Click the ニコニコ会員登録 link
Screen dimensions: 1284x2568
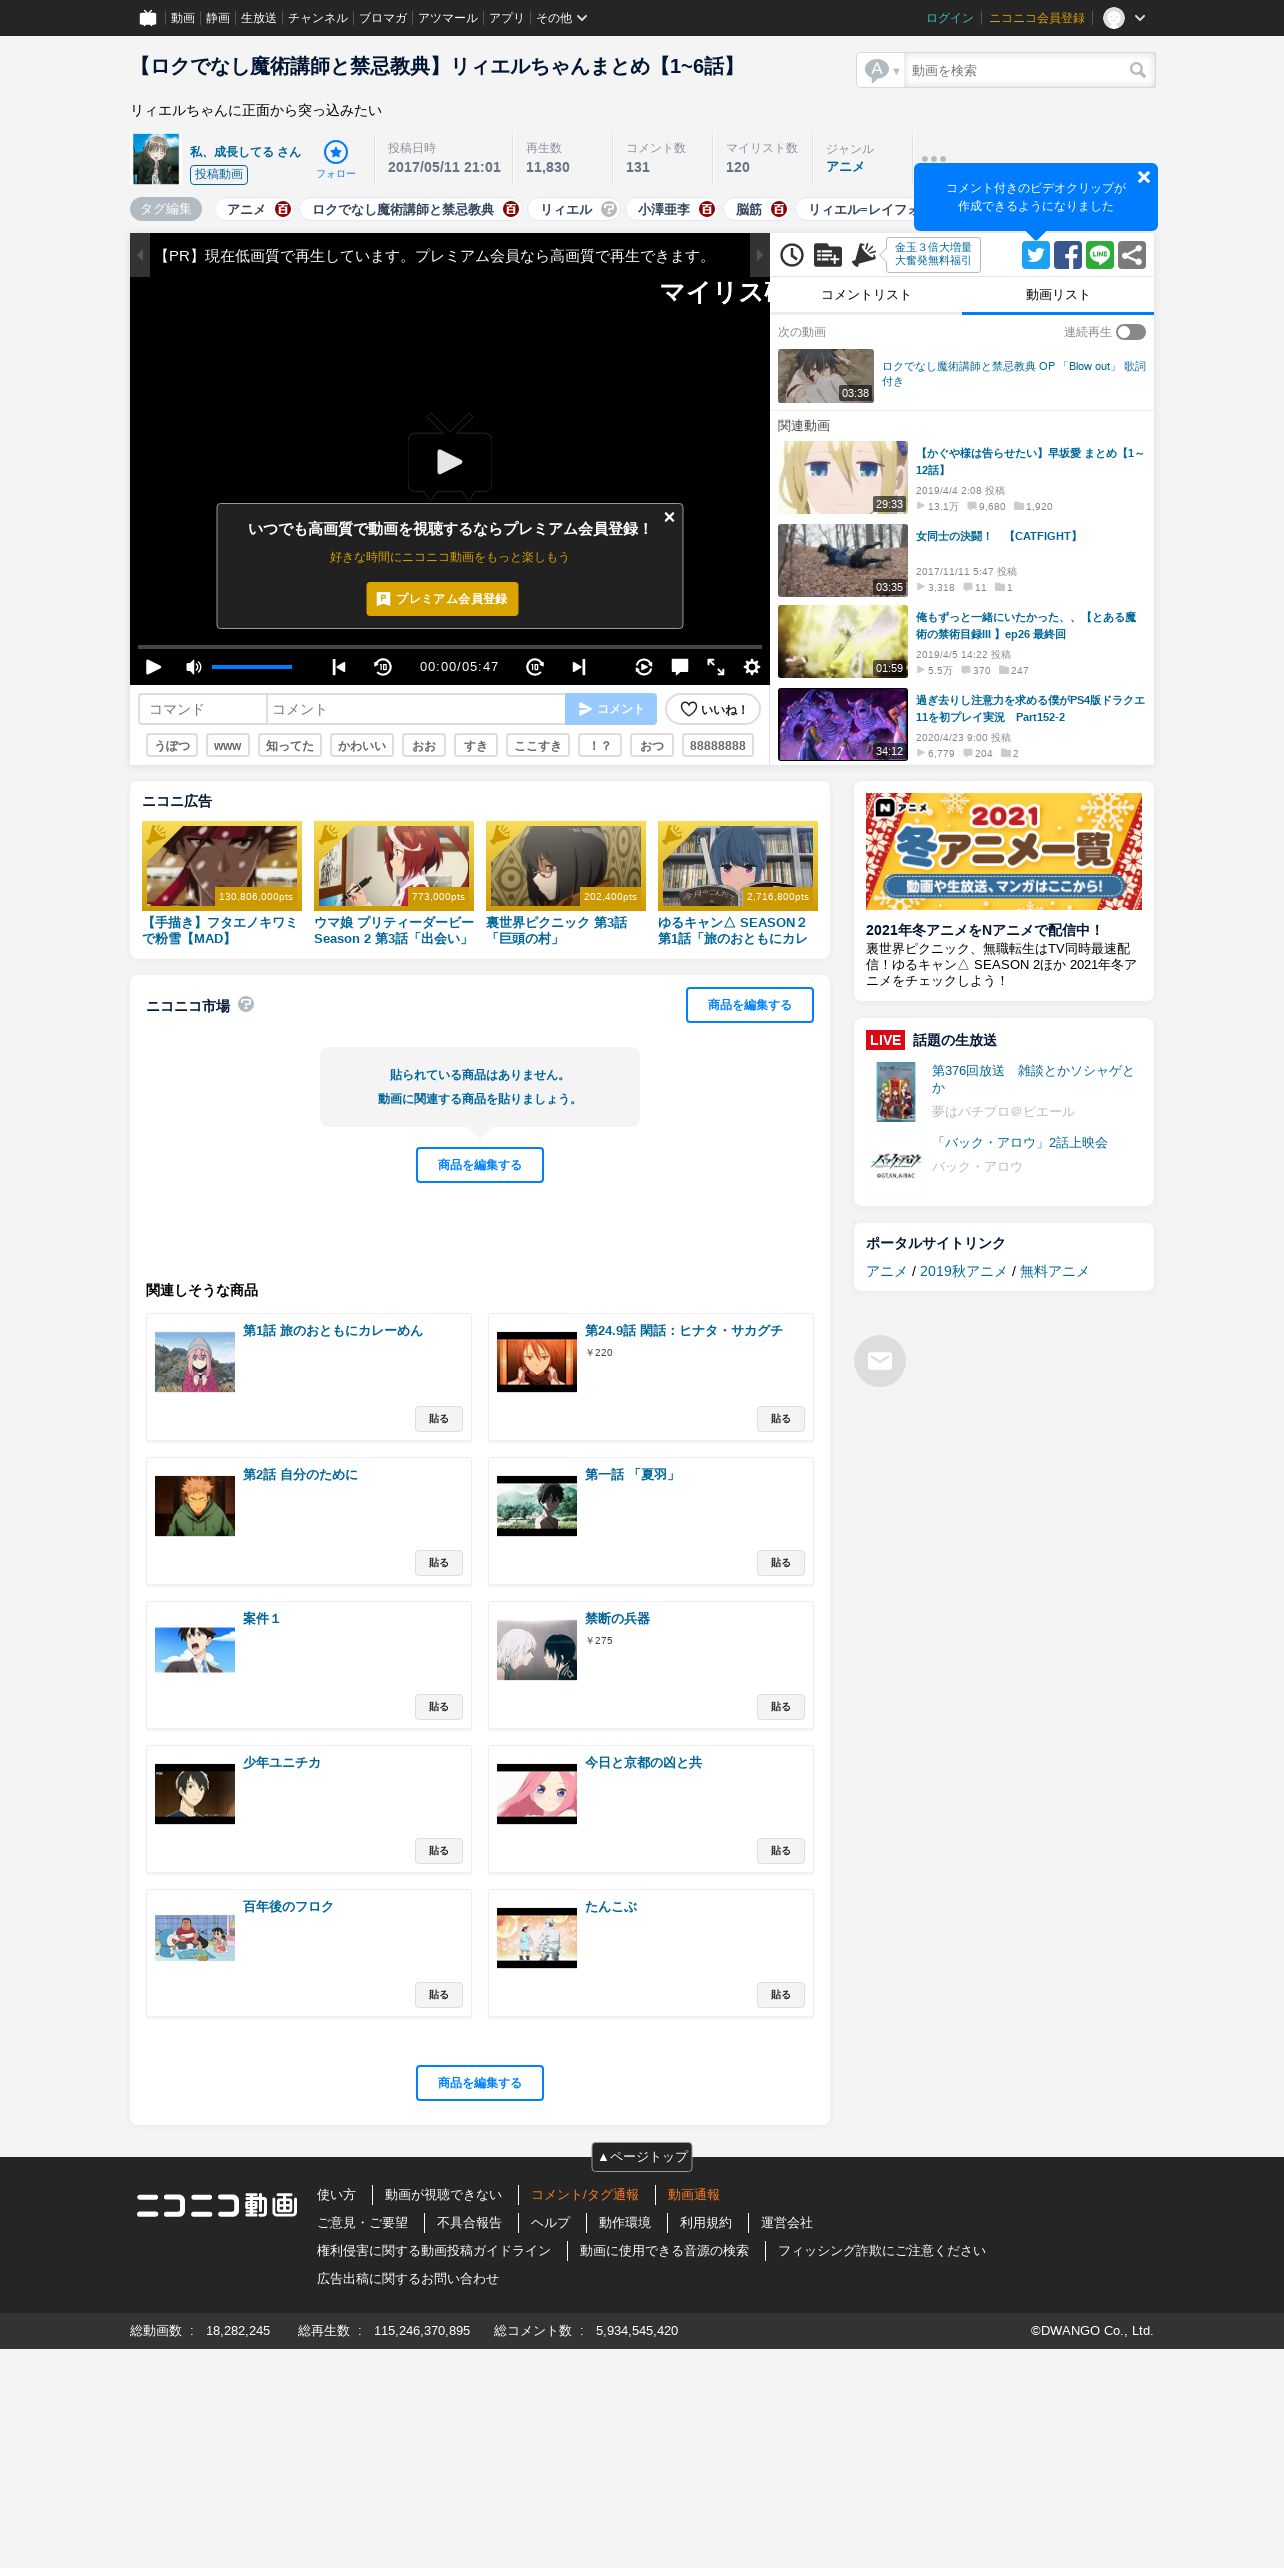click(x=1037, y=18)
